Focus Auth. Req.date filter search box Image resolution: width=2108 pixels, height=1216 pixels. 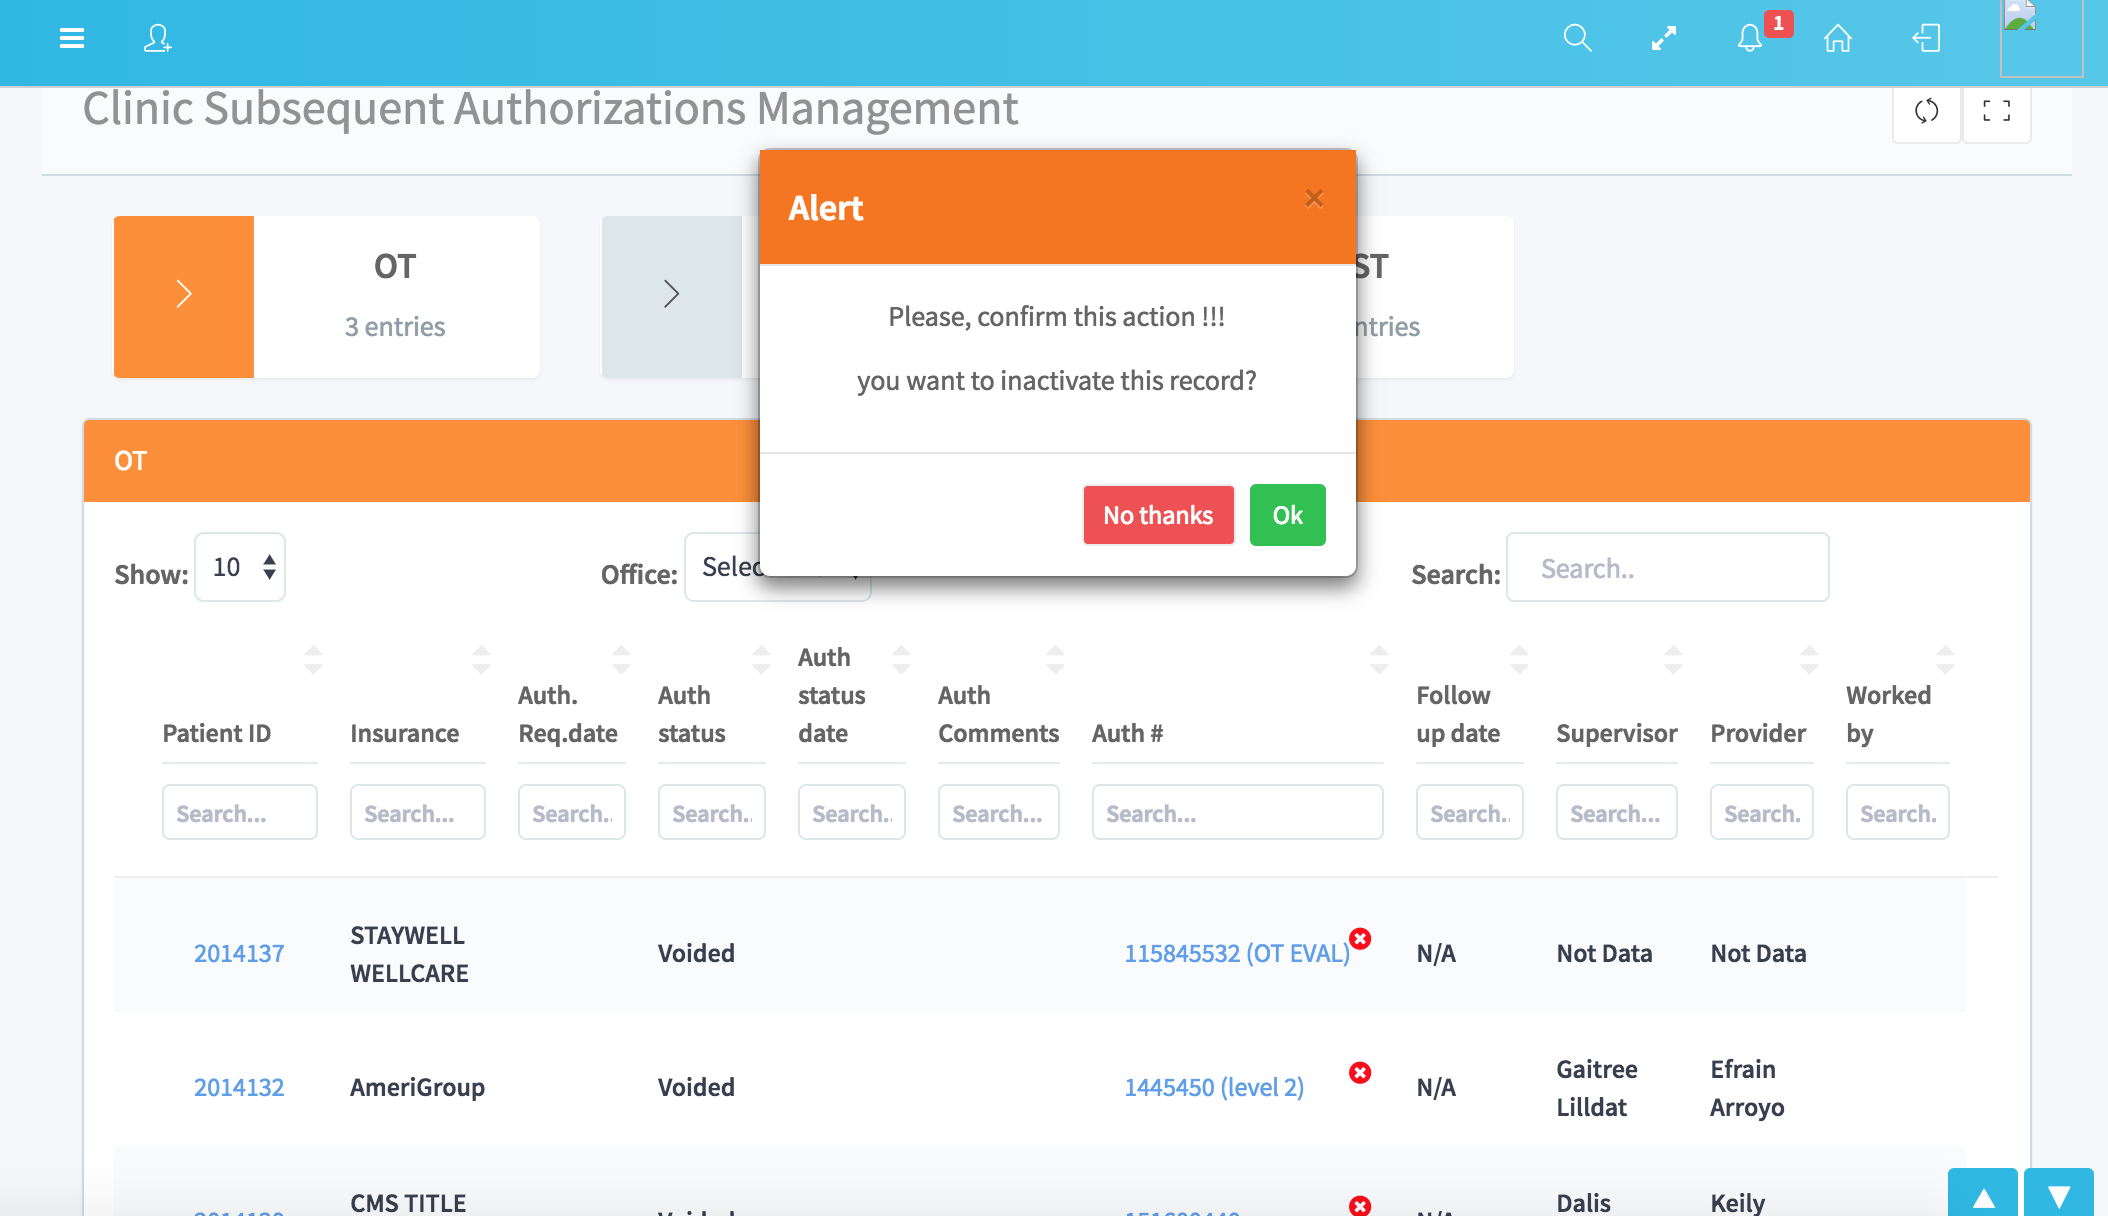[x=572, y=812]
